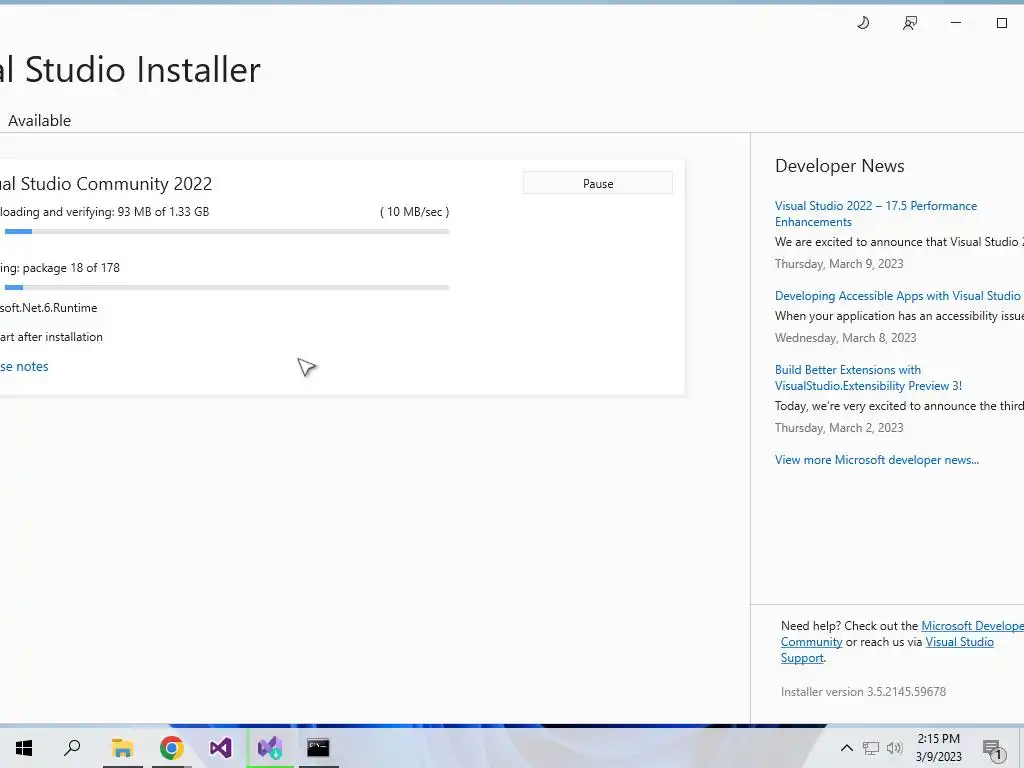Image resolution: width=1024 pixels, height=768 pixels.
Task: Select the Studio Installer title heading
Action: coord(130,69)
